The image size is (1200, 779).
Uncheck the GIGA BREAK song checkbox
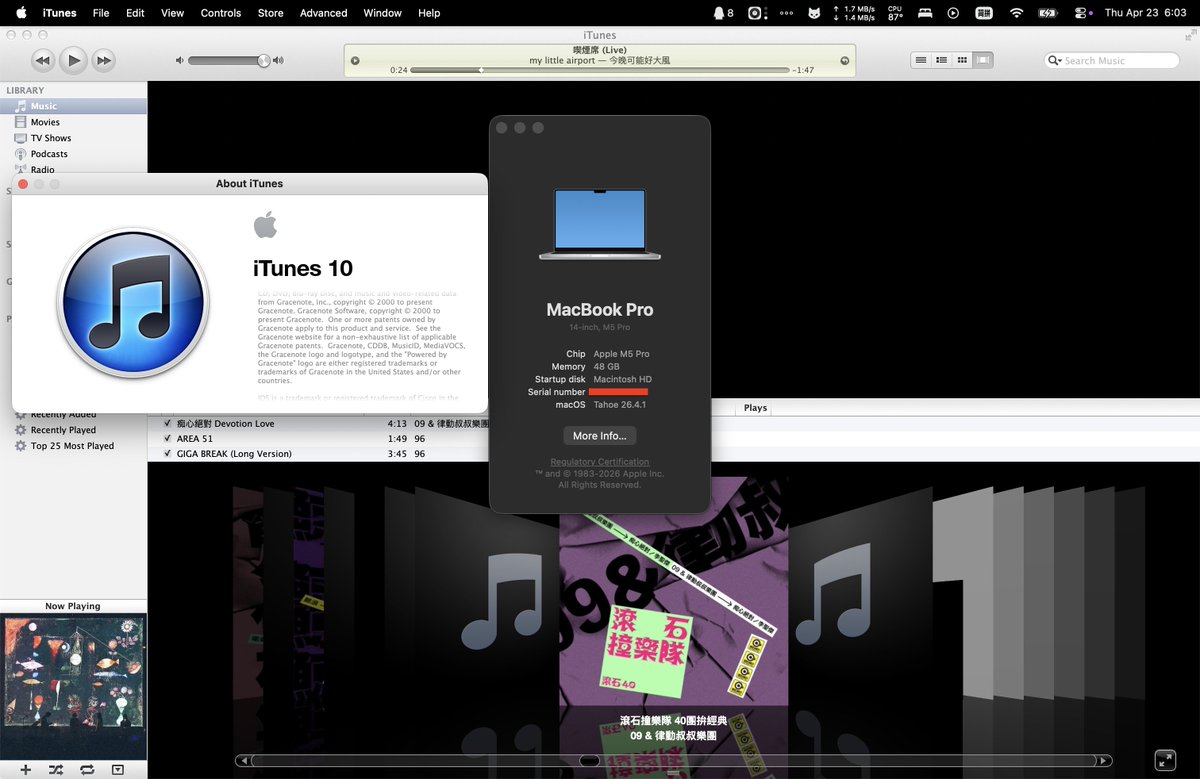click(x=167, y=454)
